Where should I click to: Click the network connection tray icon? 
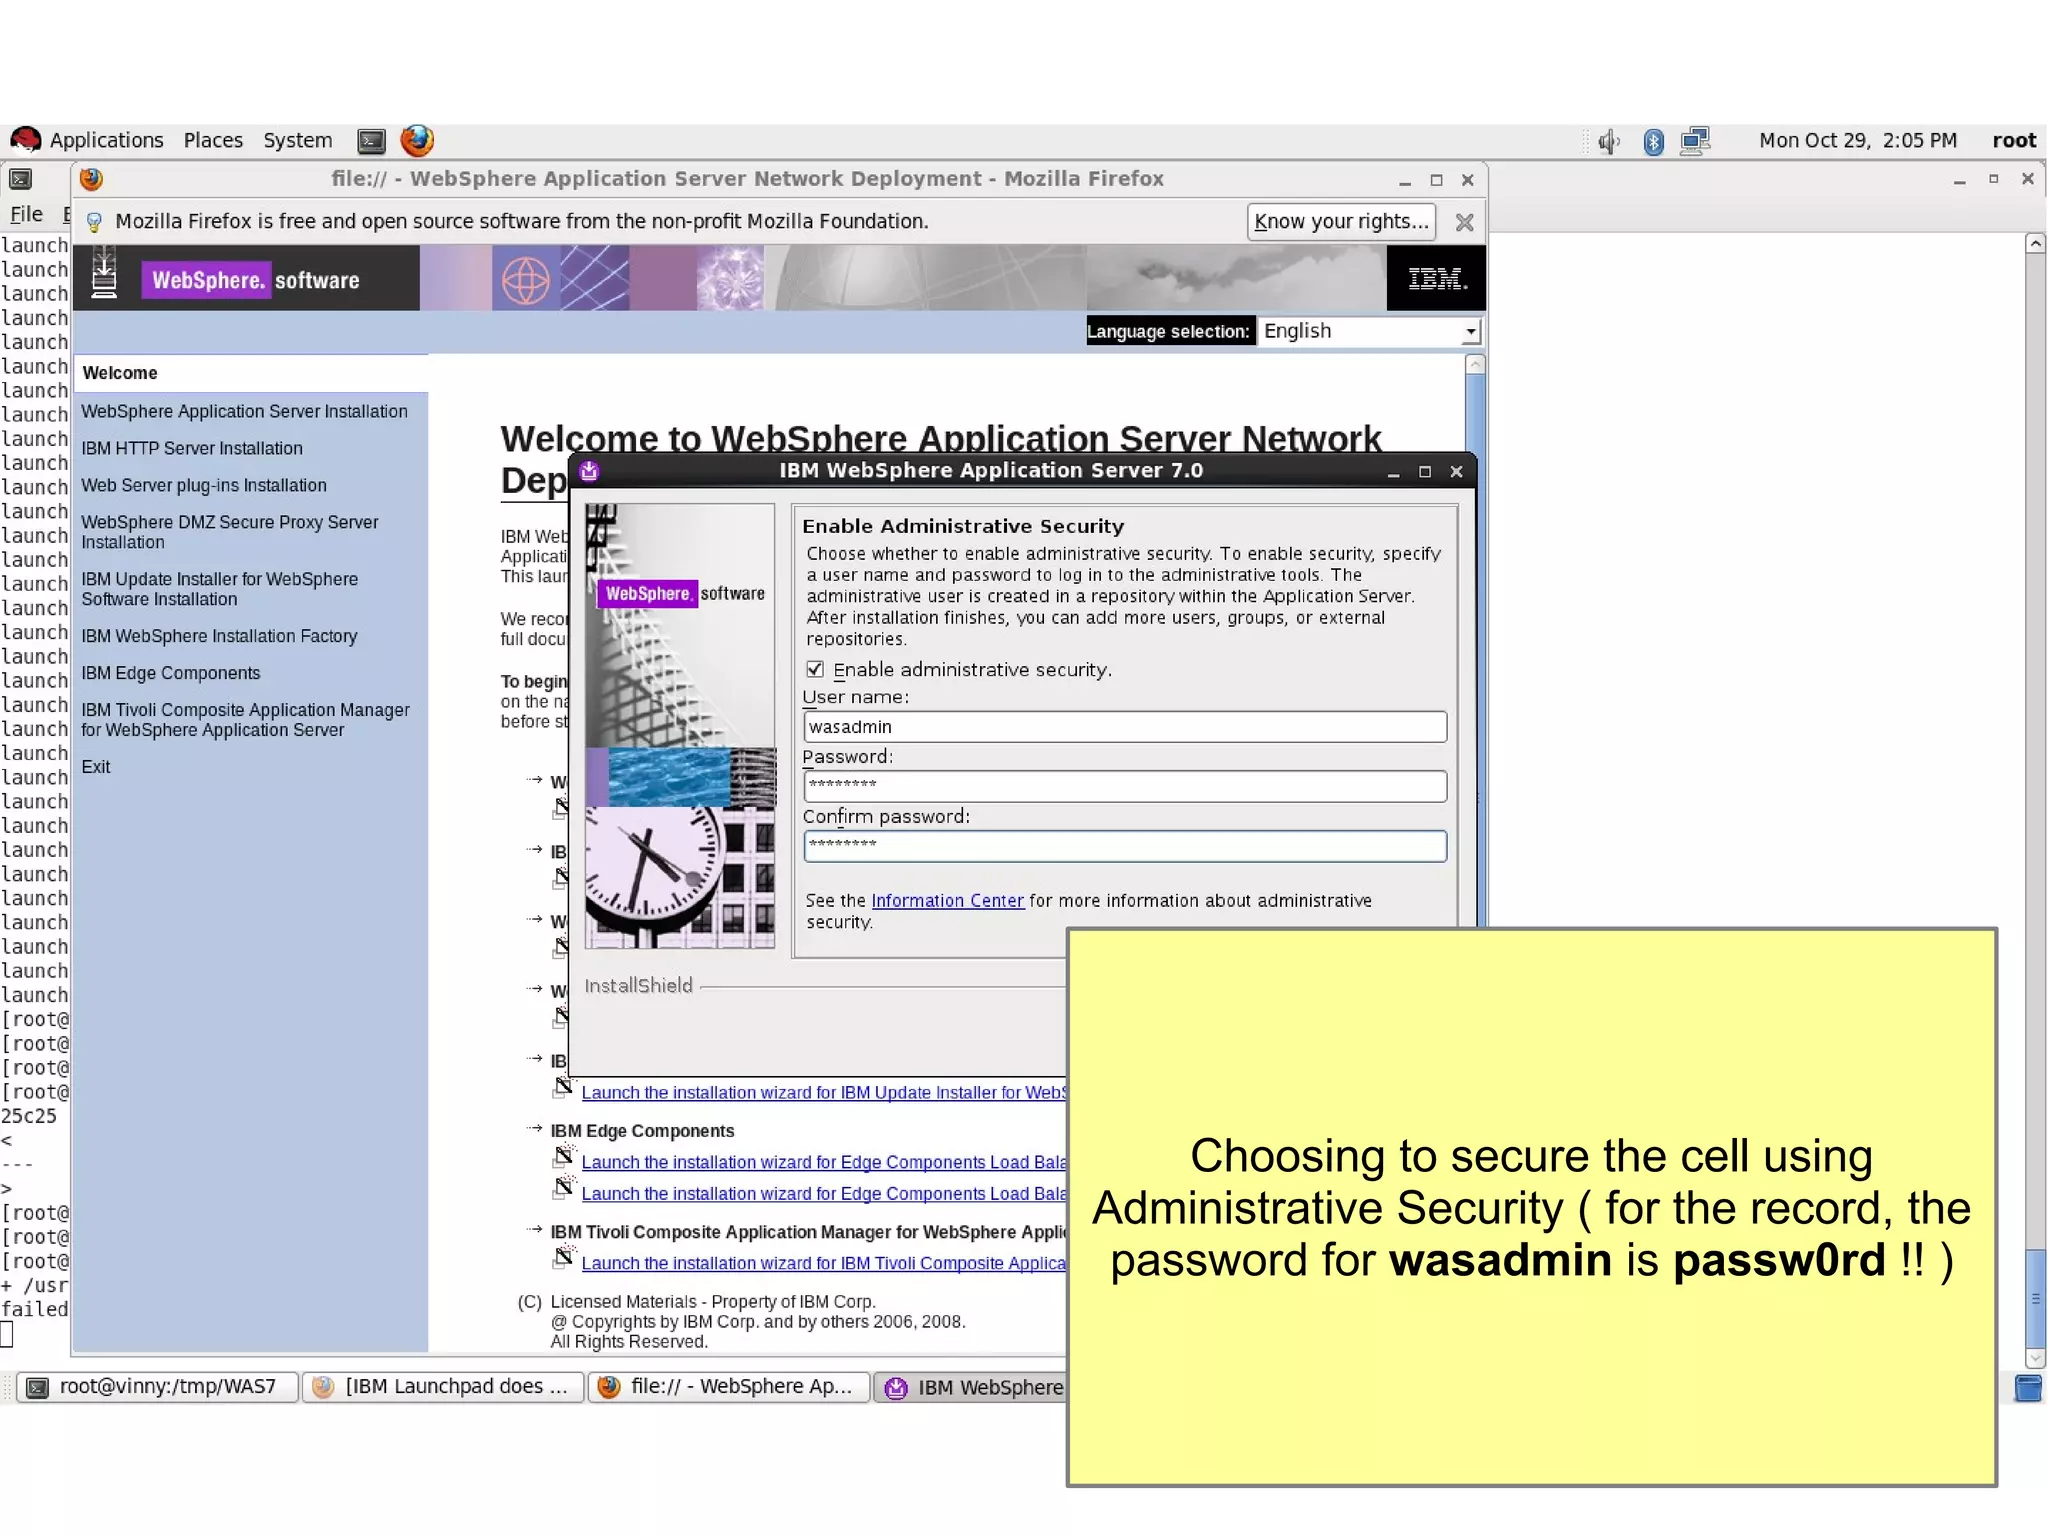1696,140
